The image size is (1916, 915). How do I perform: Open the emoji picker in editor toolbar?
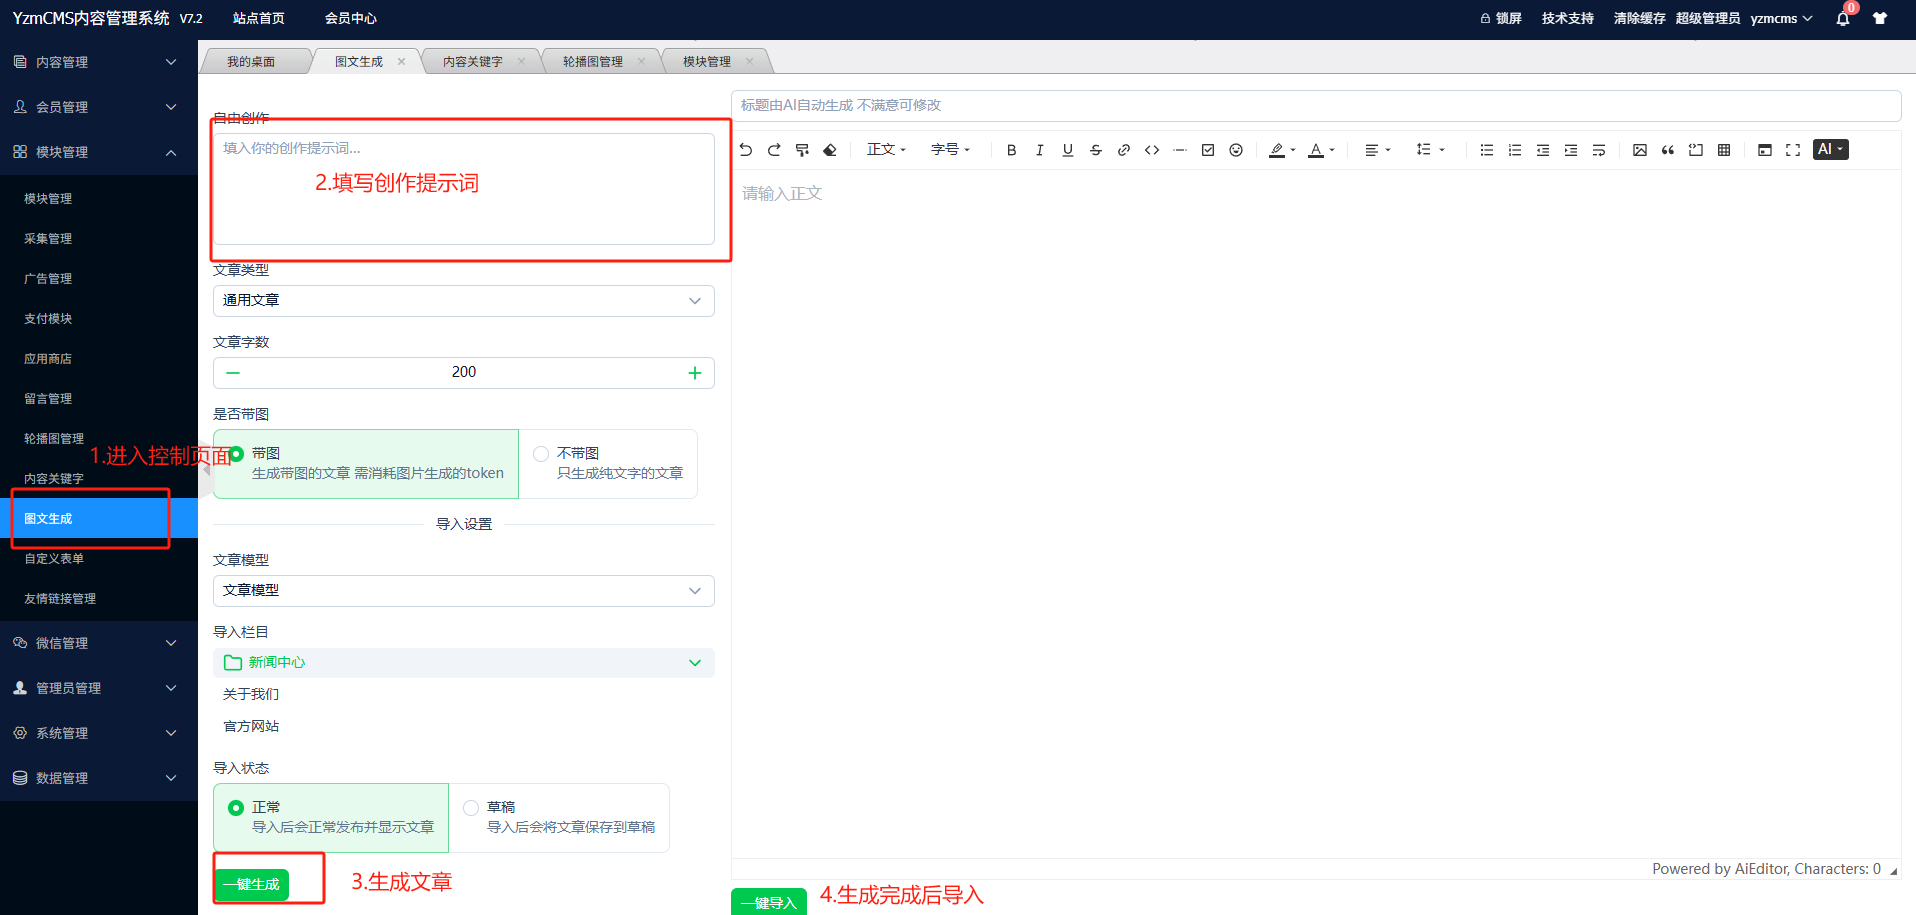[1236, 150]
